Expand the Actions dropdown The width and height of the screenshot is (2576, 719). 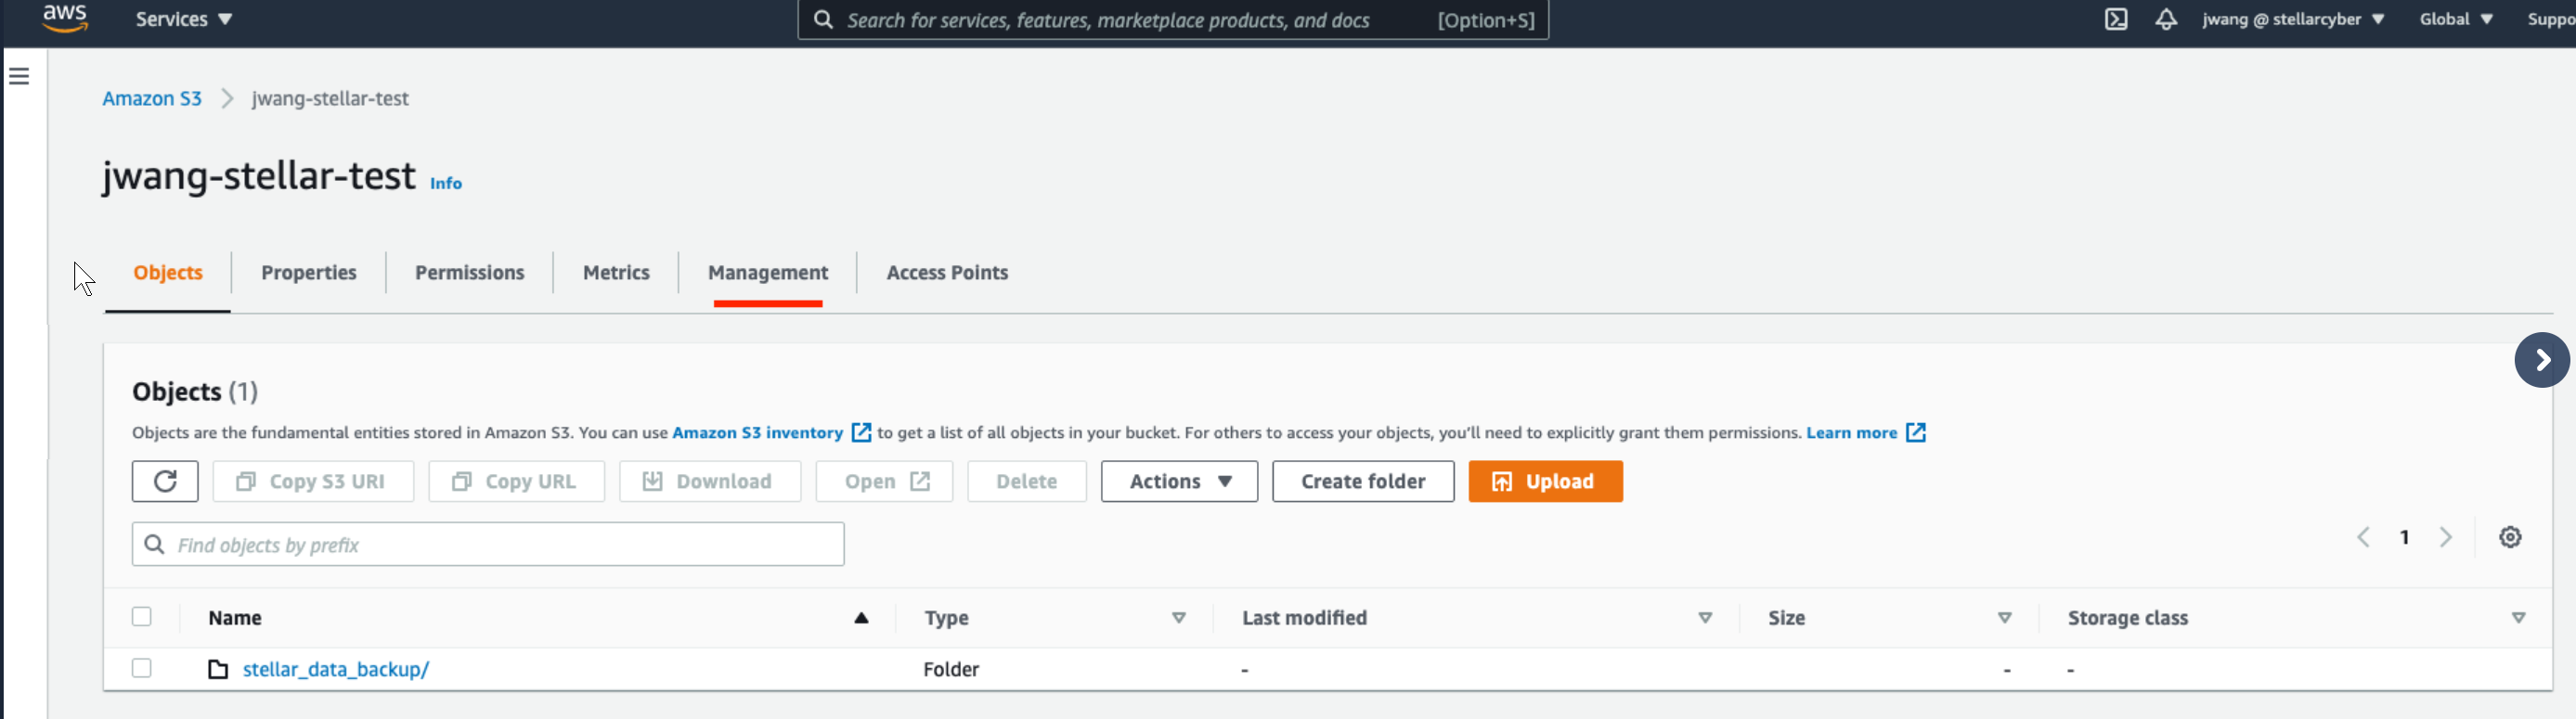pyautogui.click(x=1178, y=481)
